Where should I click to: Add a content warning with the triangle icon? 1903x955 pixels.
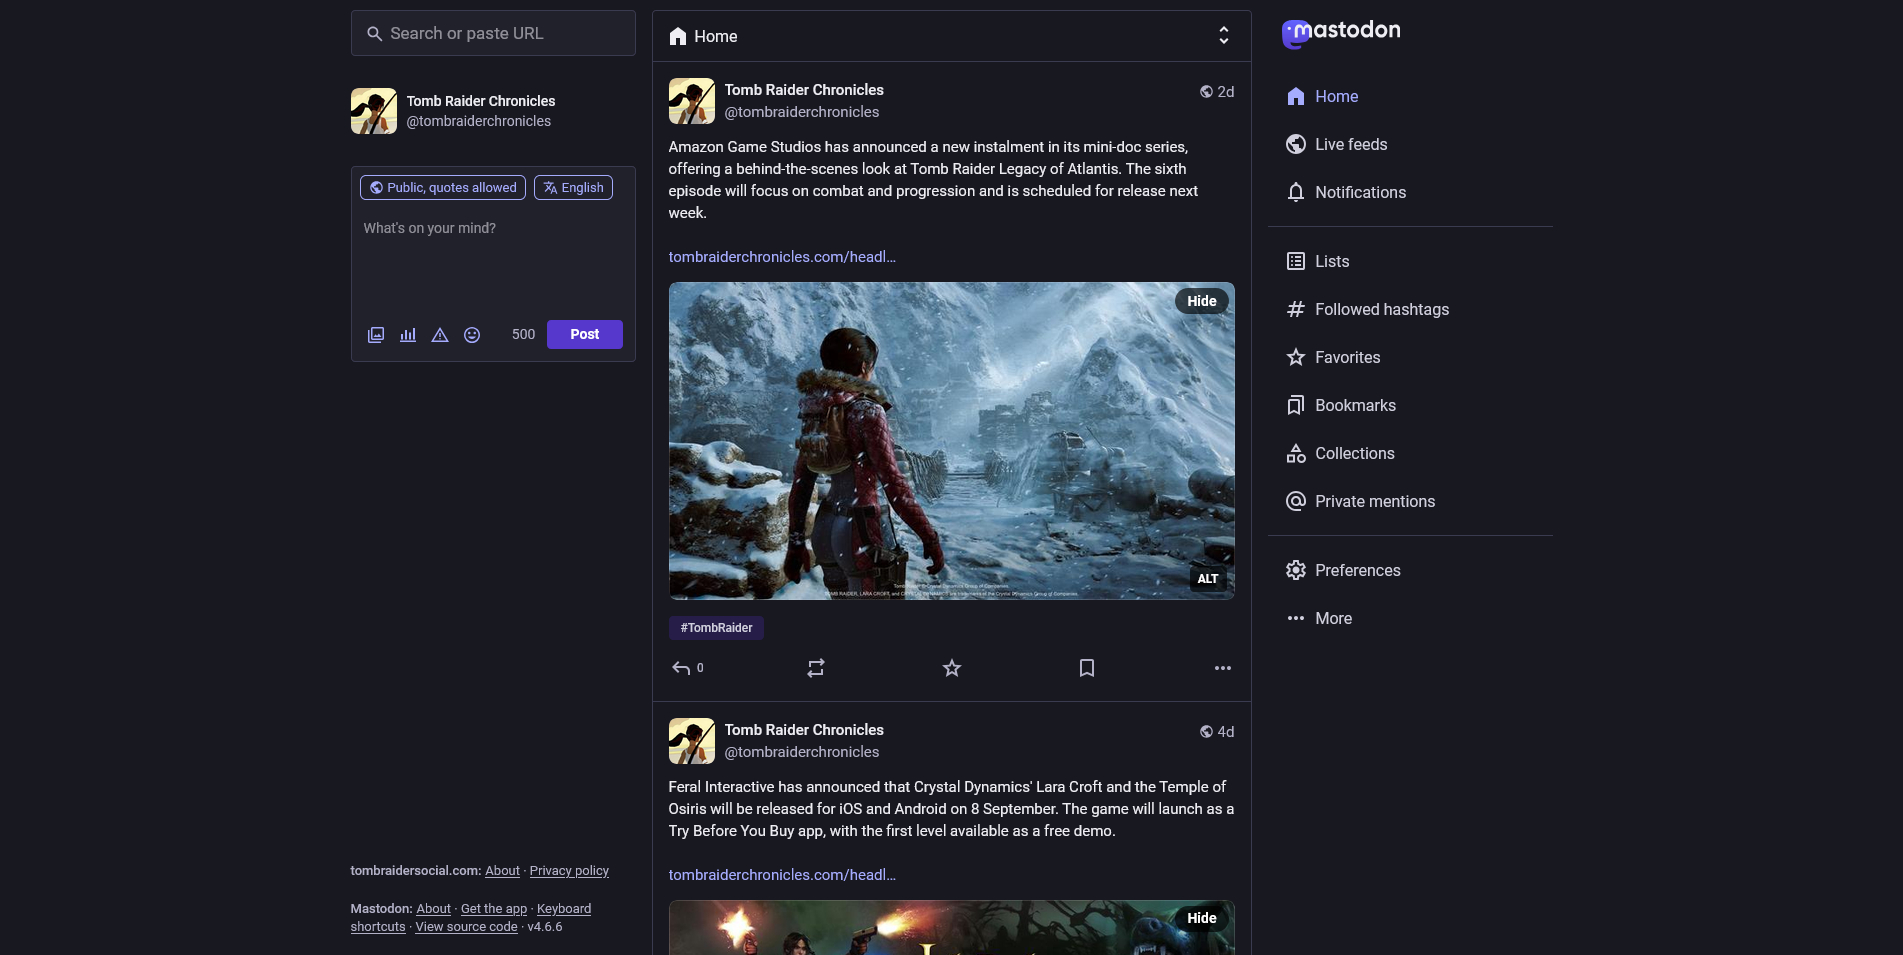coord(440,335)
